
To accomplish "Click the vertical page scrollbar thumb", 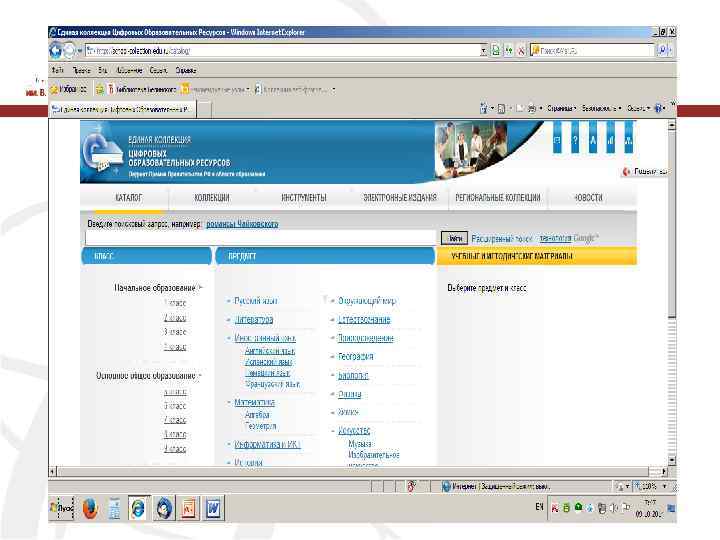I will 672,224.
